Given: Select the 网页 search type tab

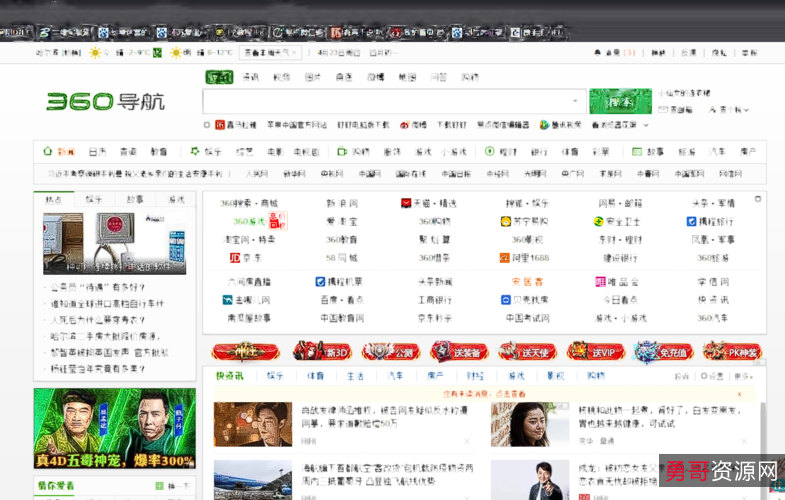Looking at the screenshot, I should 219,77.
